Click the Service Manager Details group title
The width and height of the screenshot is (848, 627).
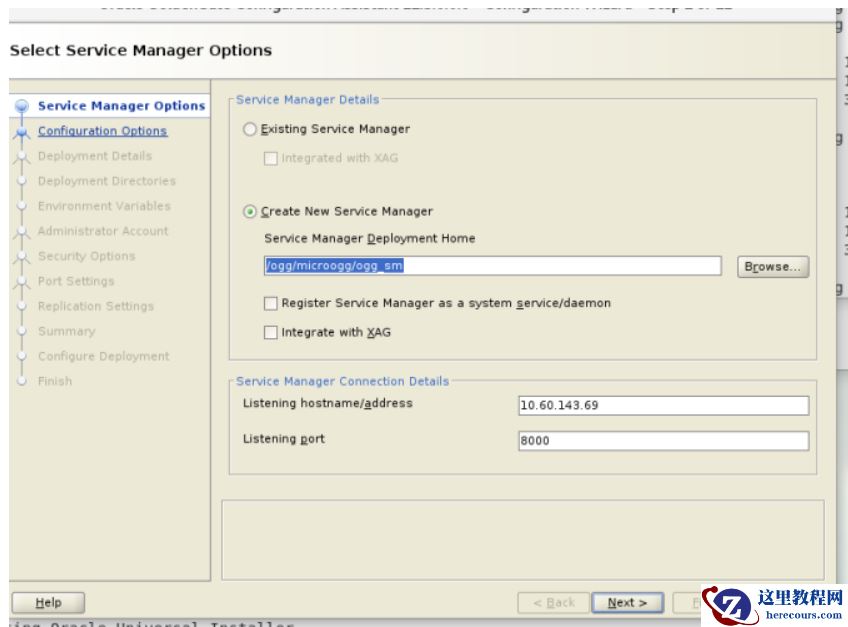coord(307,100)
